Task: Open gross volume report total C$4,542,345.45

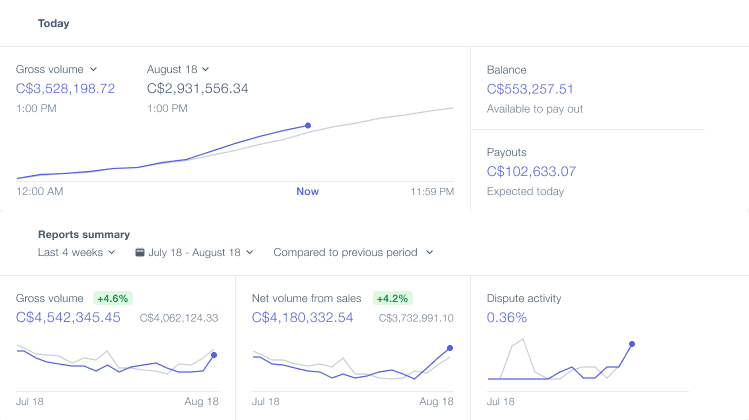Action: 68,318
